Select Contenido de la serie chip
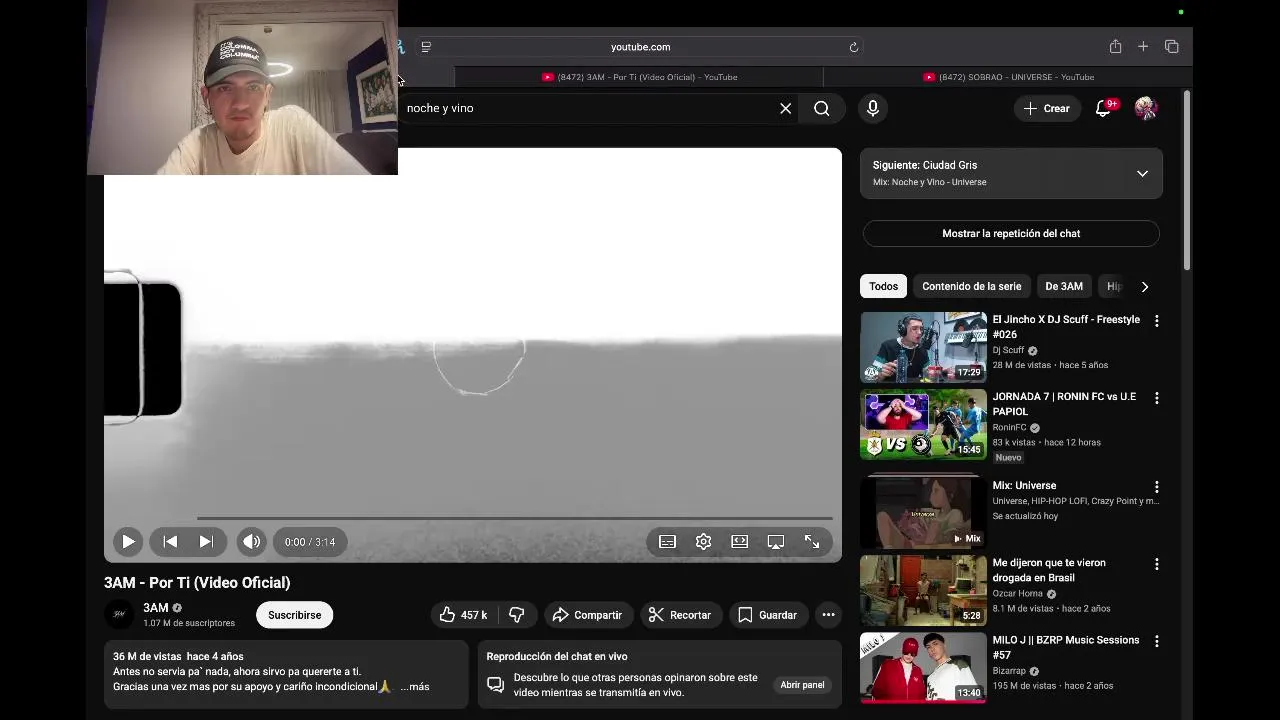This screenshot has height=720, width=1280. click(972, 286)
